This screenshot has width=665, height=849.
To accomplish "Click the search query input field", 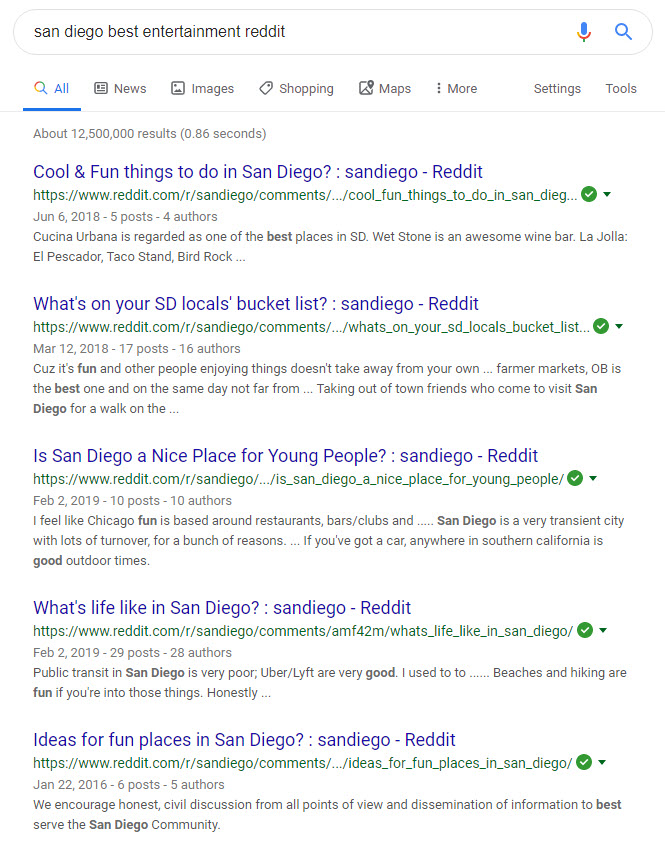I will [290, 32].
